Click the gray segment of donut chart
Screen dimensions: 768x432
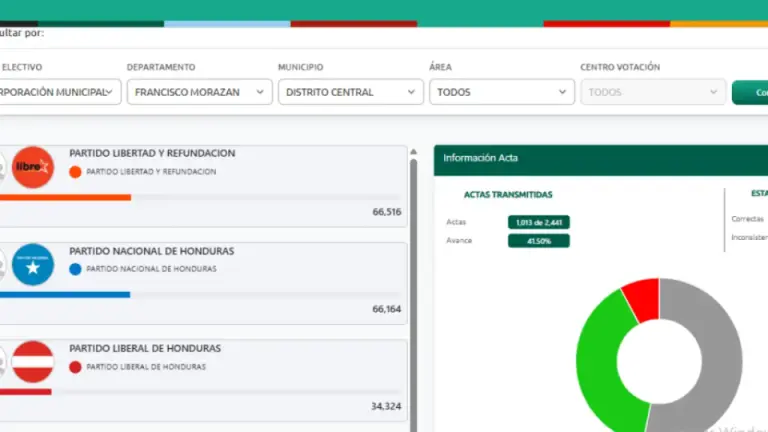(x=720, y=362)
